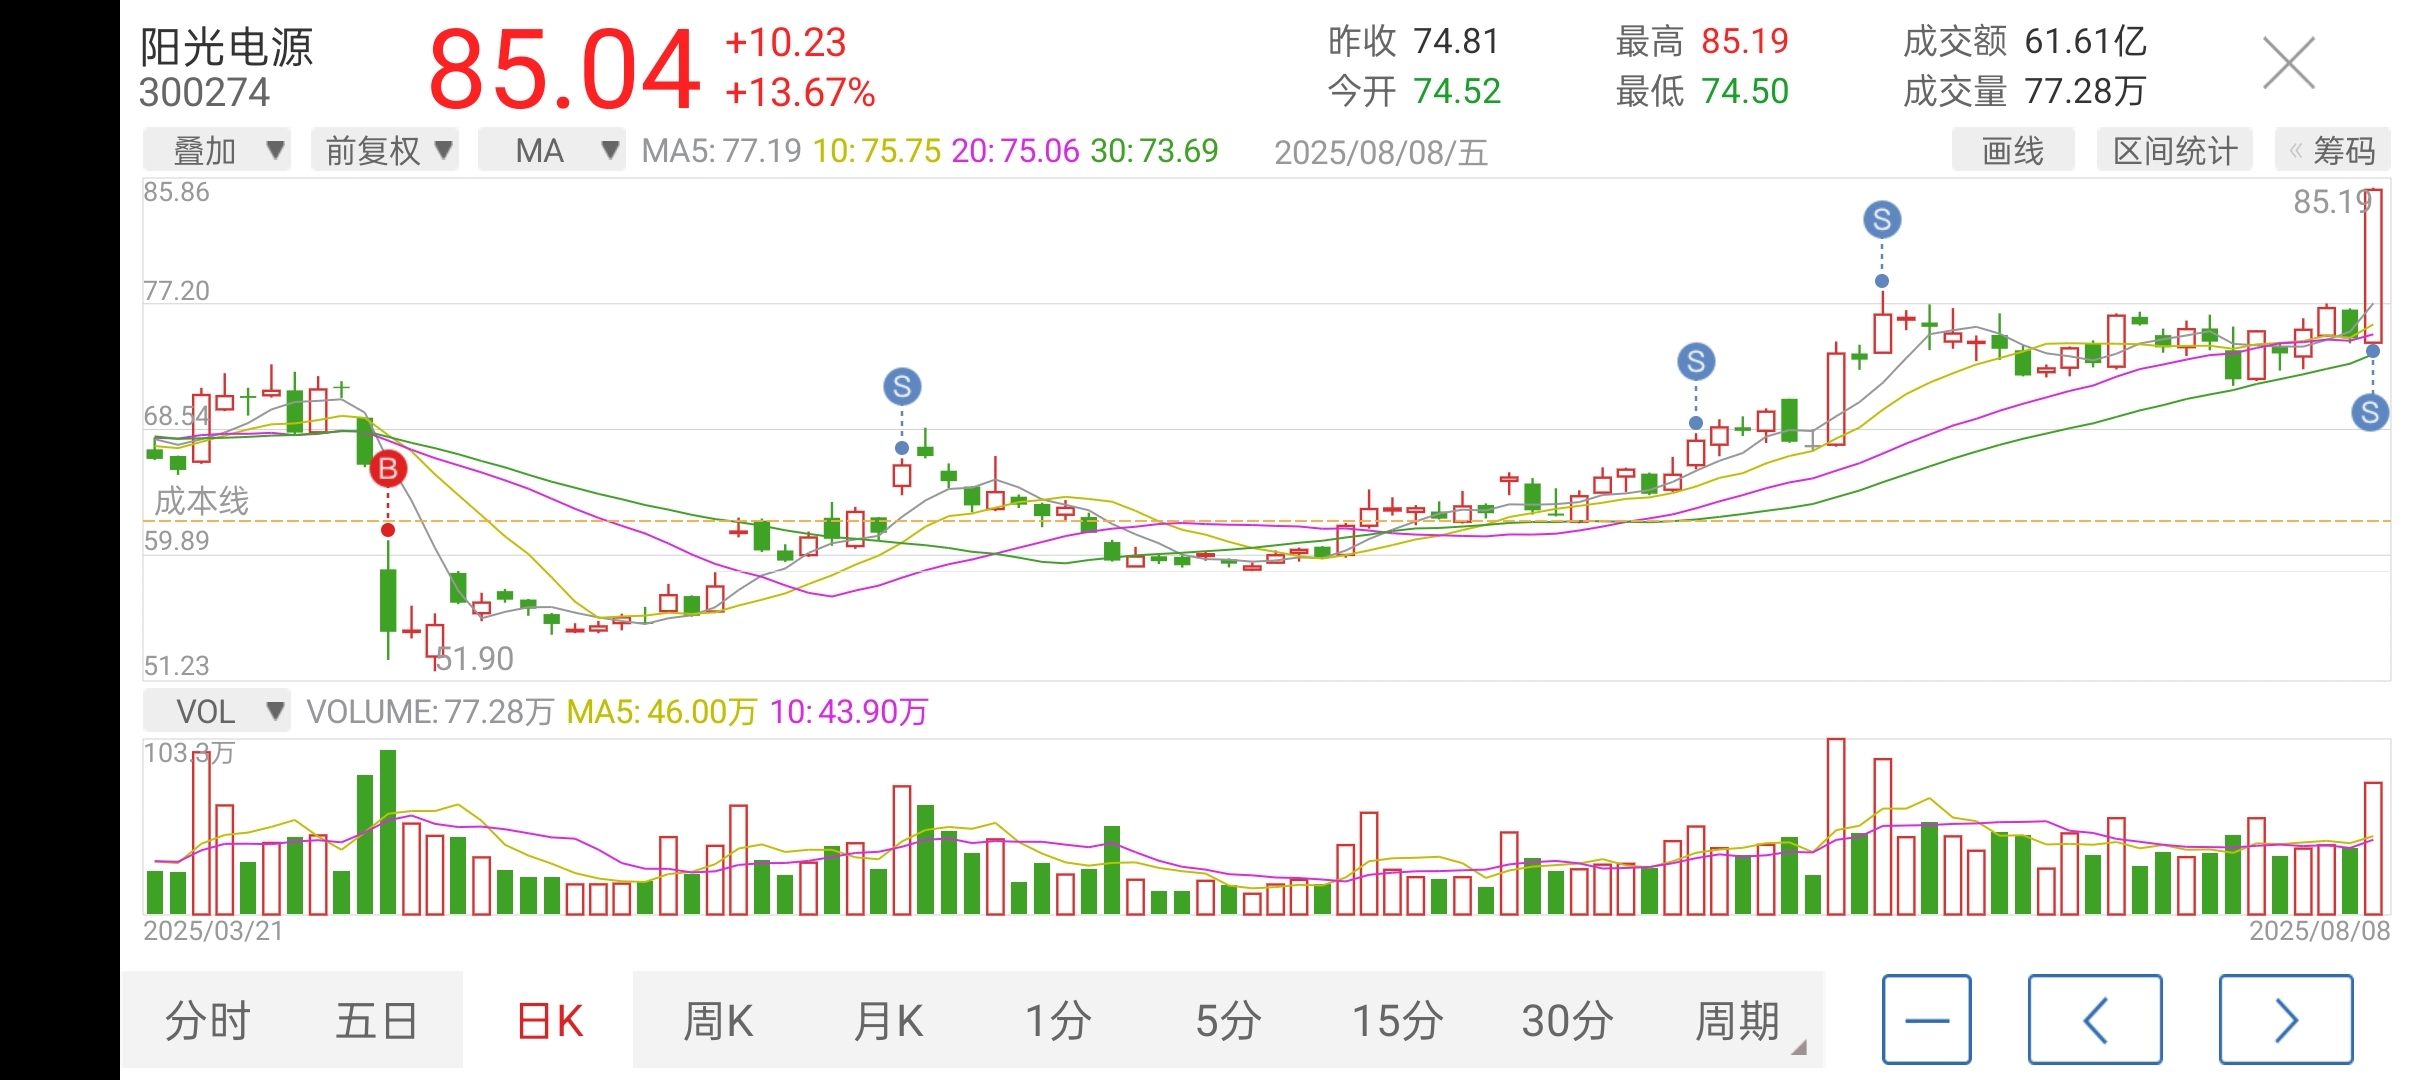Click the 区间统计 range statistics button
2414x1080 pixels.
pos(2175,151)
